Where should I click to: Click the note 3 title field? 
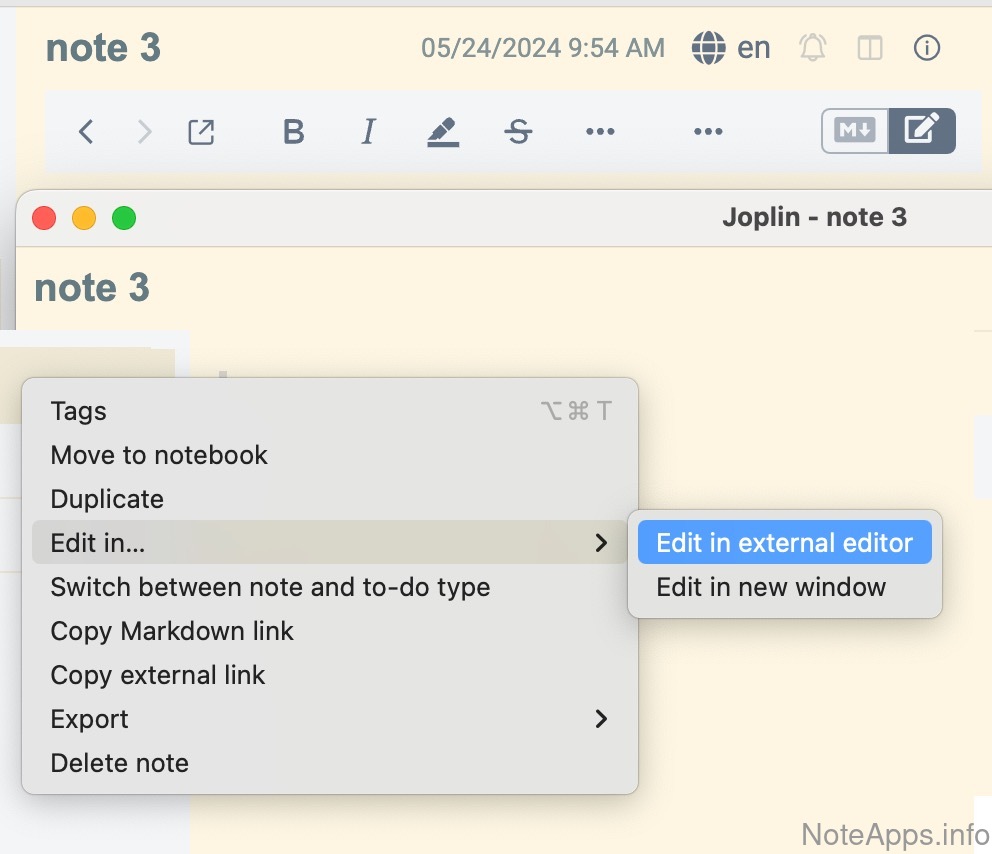(x=103, y=48)
